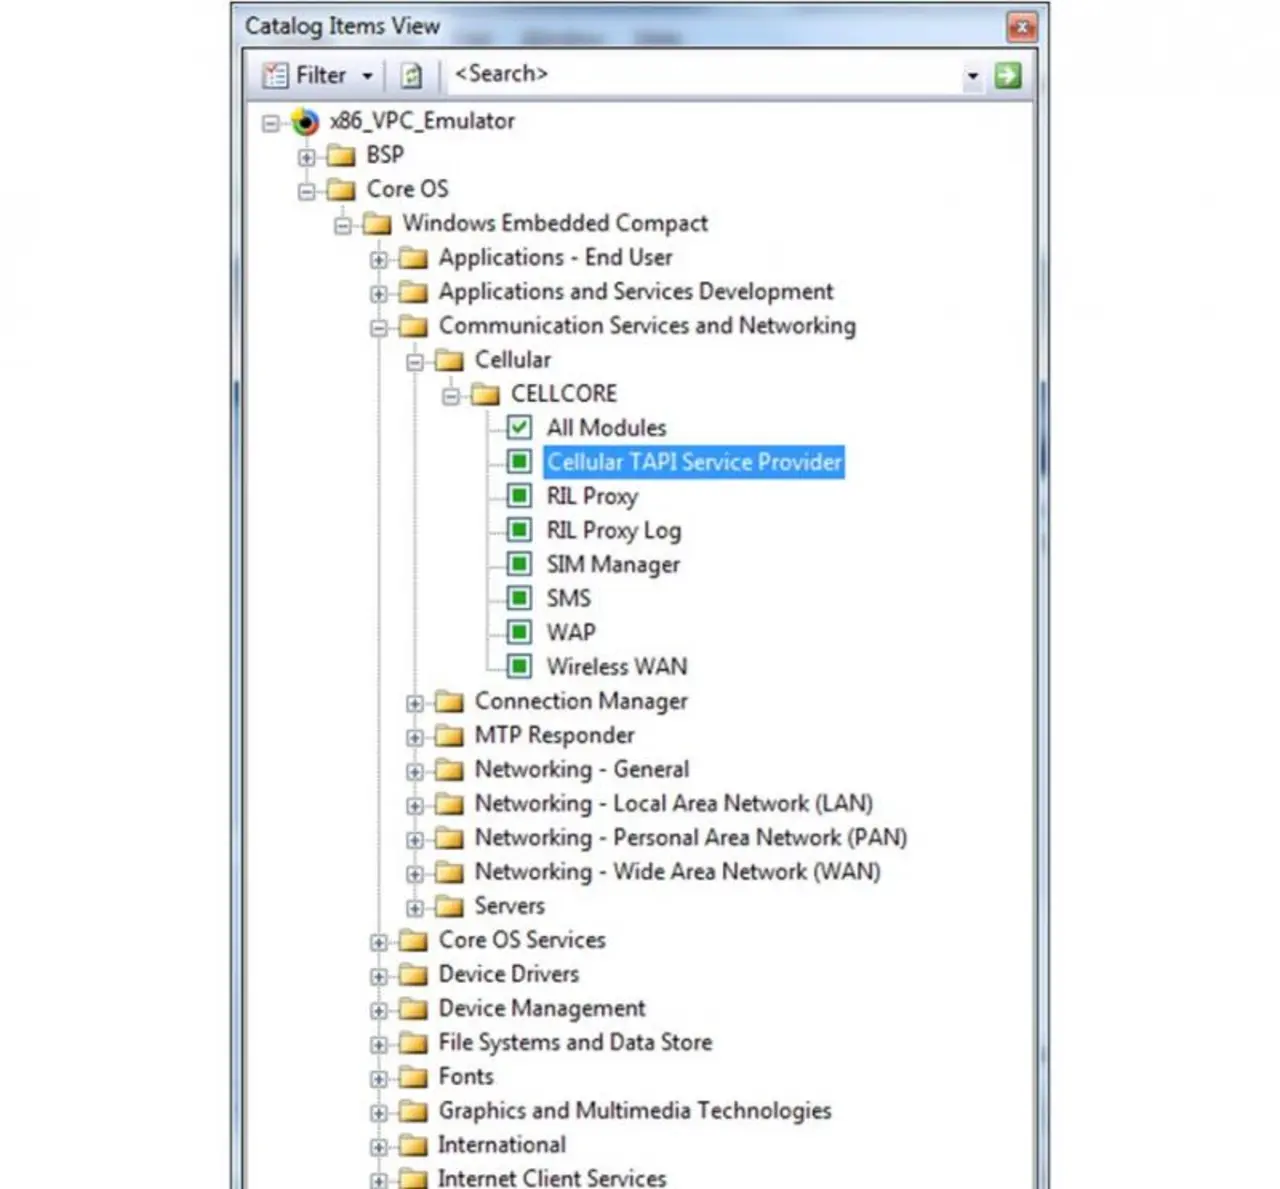Viewport: 1280px width, 1189px height.
Task: Select the SIM Manager item text
Action: (x=613, y=565)
